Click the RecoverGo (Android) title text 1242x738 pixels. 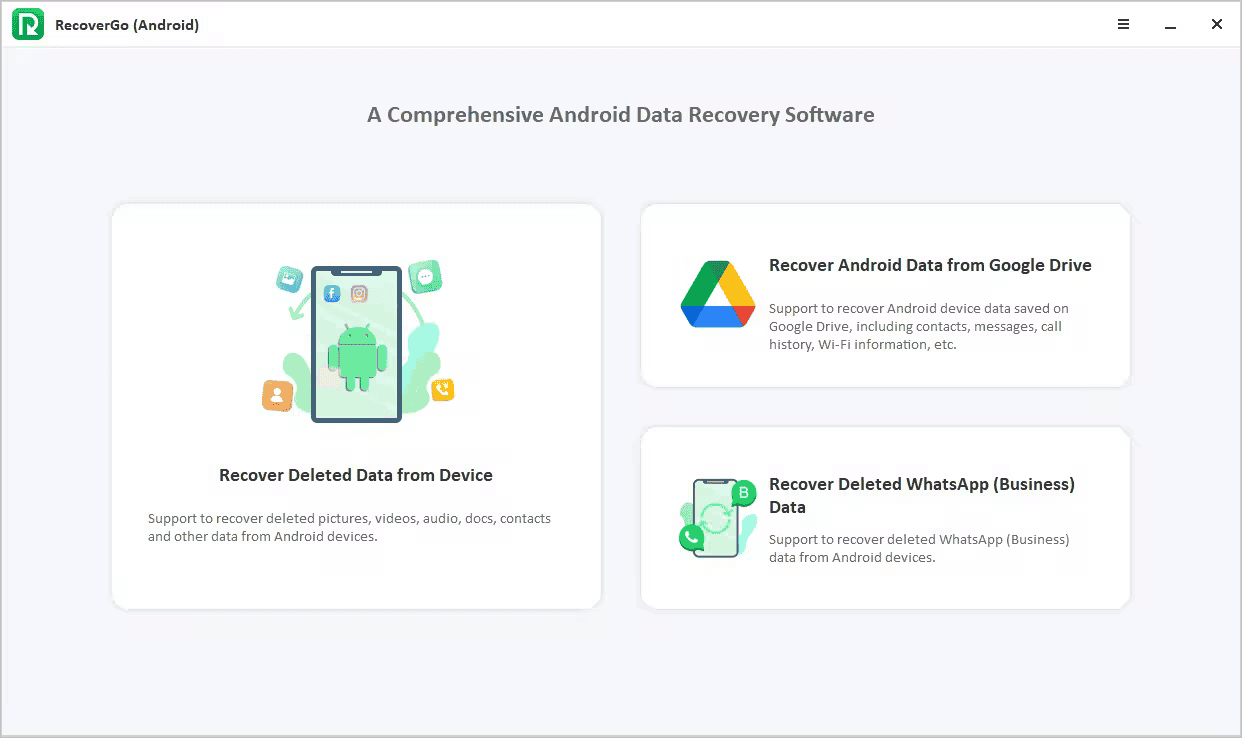click(x=127, y=25)
